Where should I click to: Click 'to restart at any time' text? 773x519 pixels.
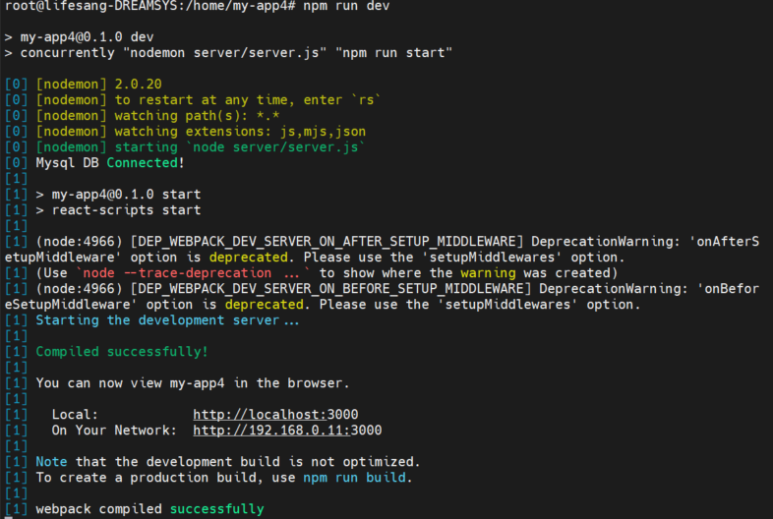point(201,100)
